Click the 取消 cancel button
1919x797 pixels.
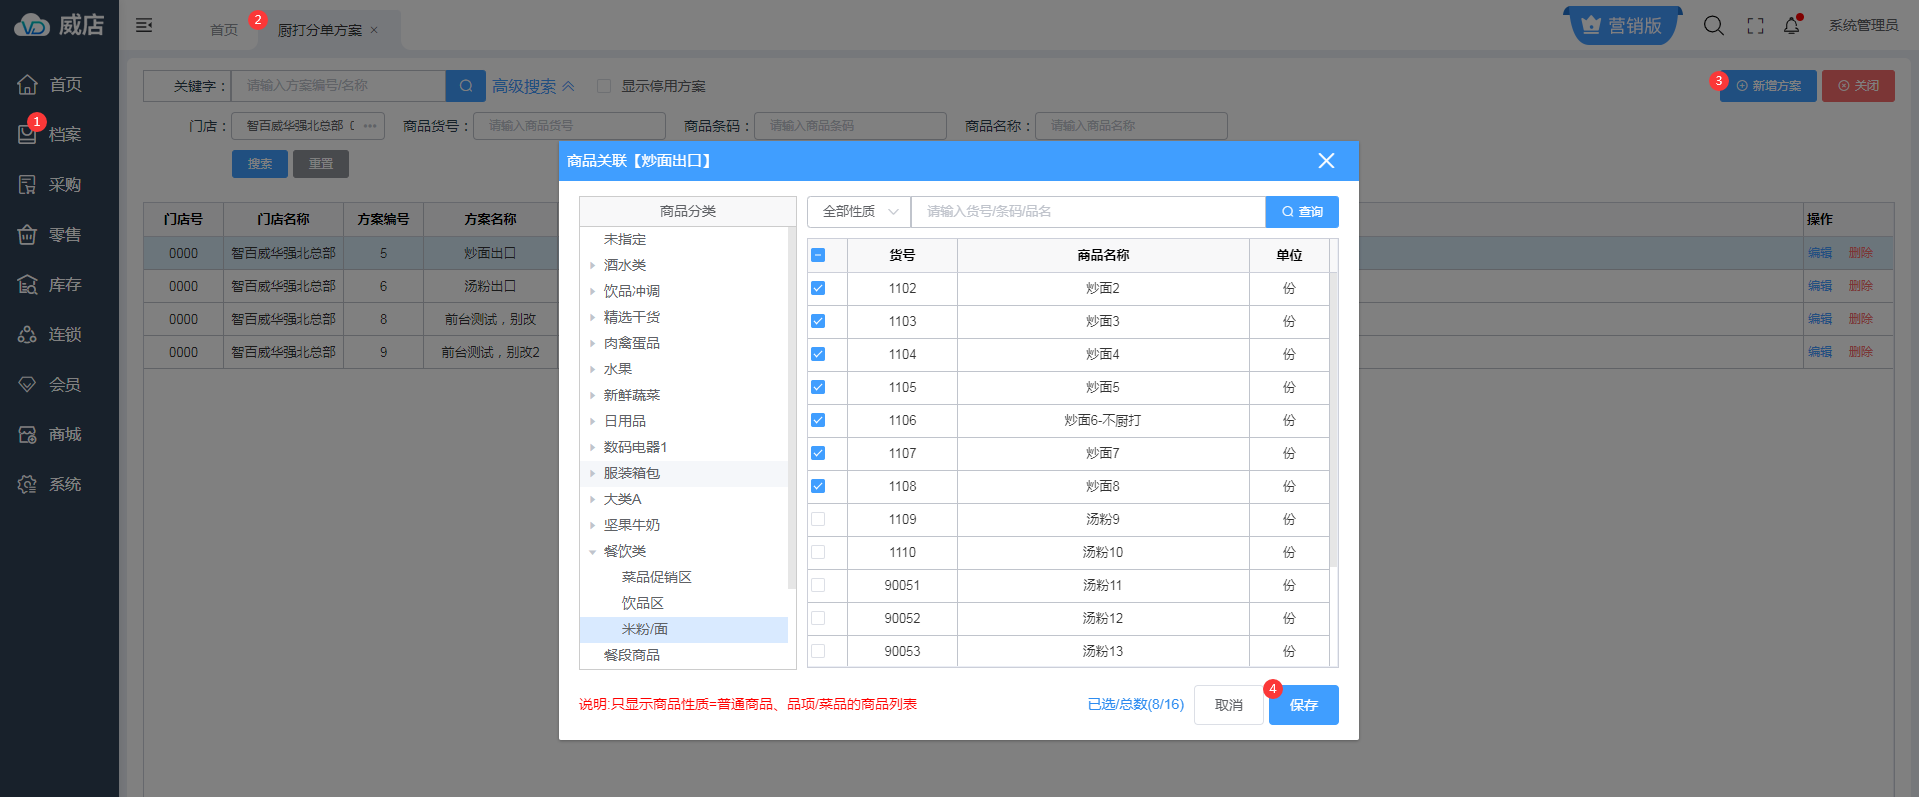click(1228, 705)
